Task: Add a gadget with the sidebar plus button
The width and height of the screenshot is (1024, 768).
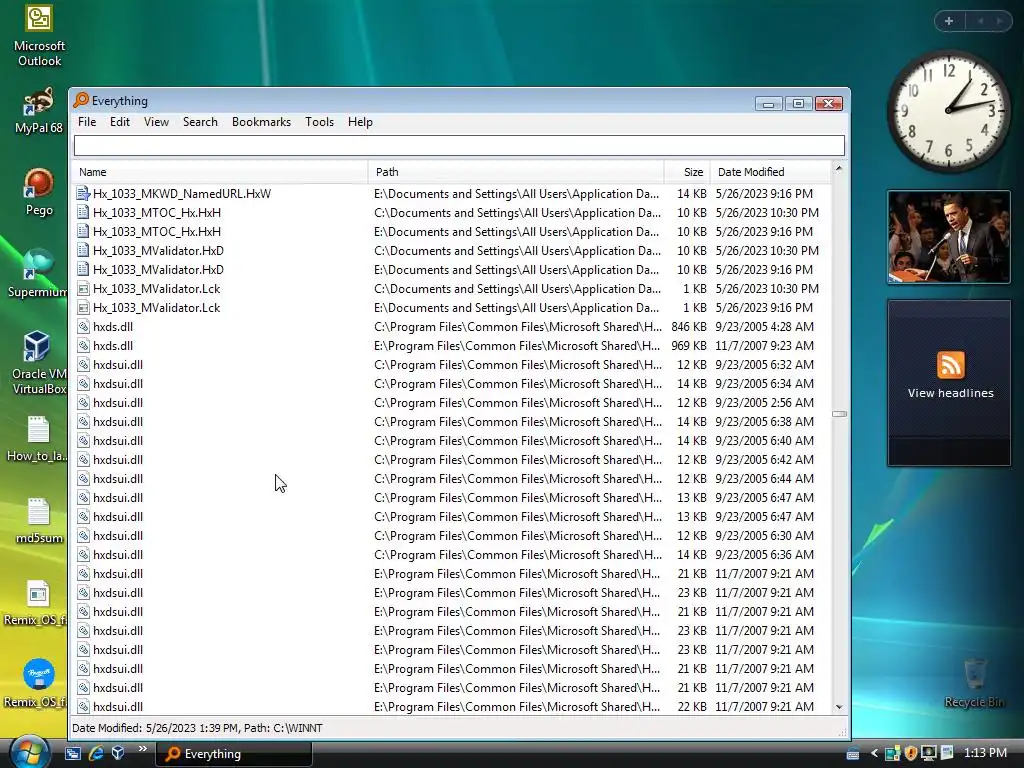Action: click(949, 21)
